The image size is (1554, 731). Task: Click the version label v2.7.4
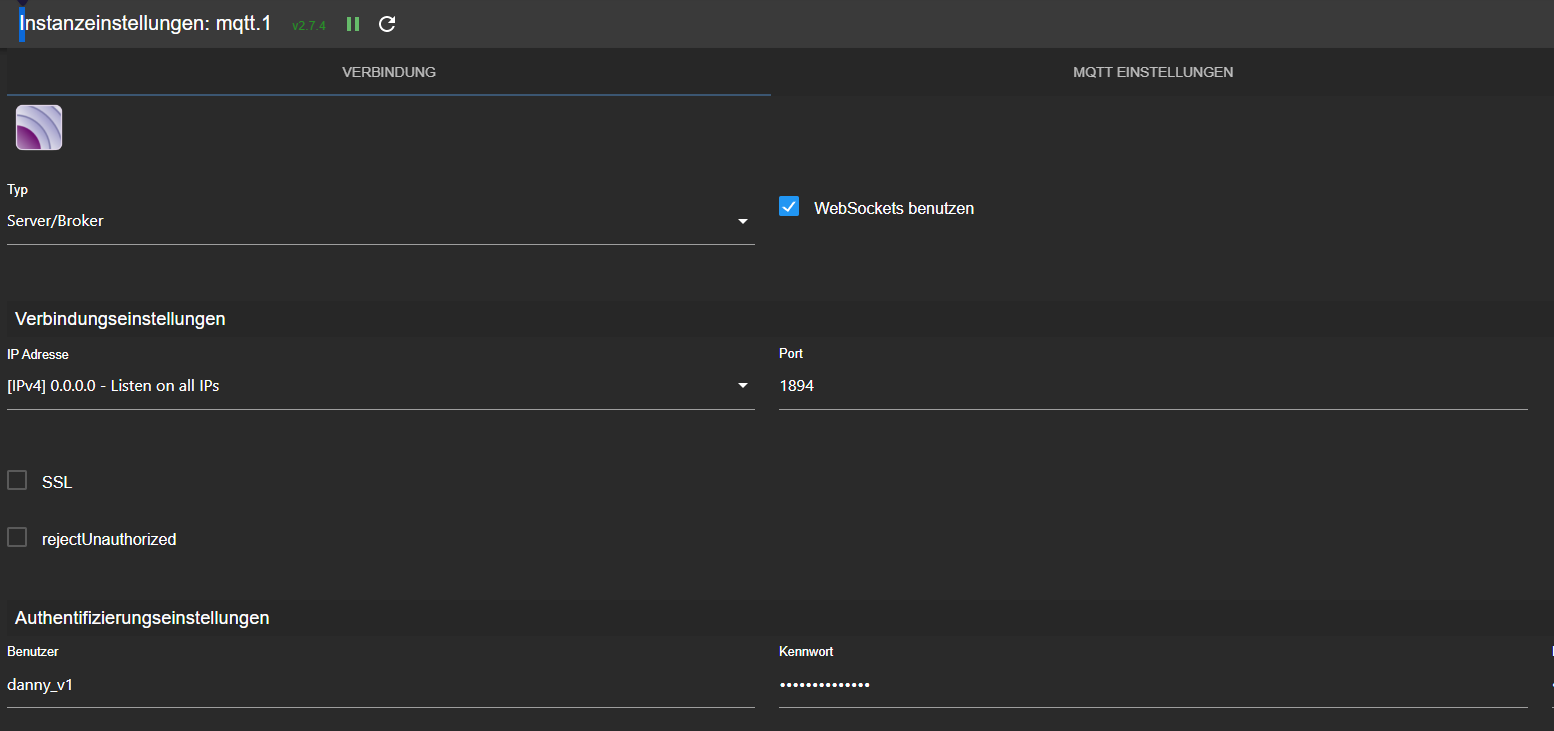[x=309, y=26]
